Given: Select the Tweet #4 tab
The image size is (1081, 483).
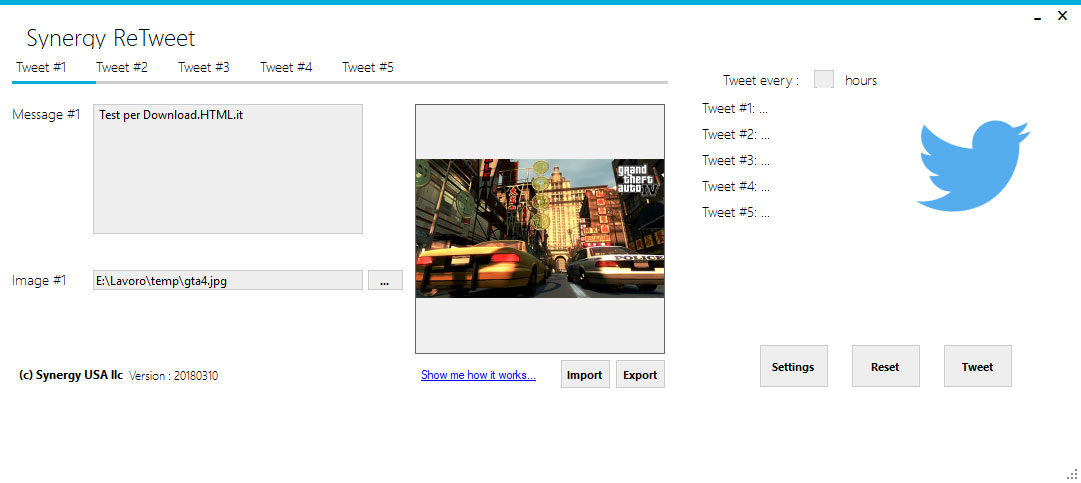Looking at the screenshot, I should (x=286, y=68).
